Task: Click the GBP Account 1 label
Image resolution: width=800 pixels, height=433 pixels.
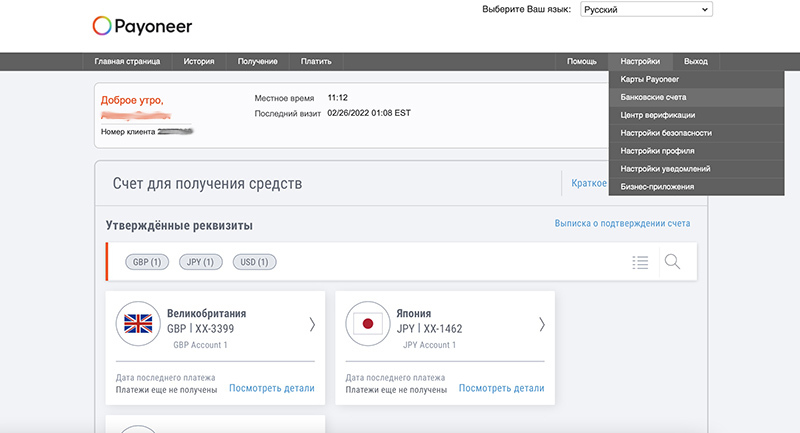Action: 201,345
